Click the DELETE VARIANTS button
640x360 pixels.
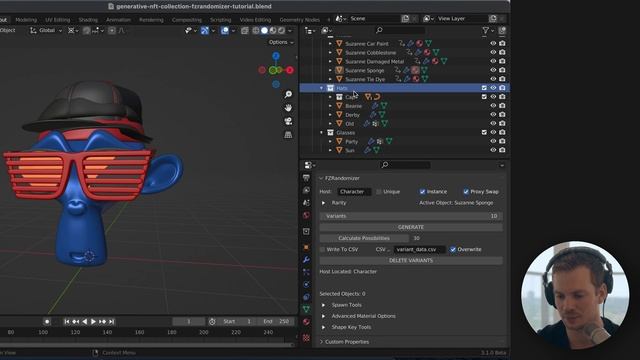411,260
